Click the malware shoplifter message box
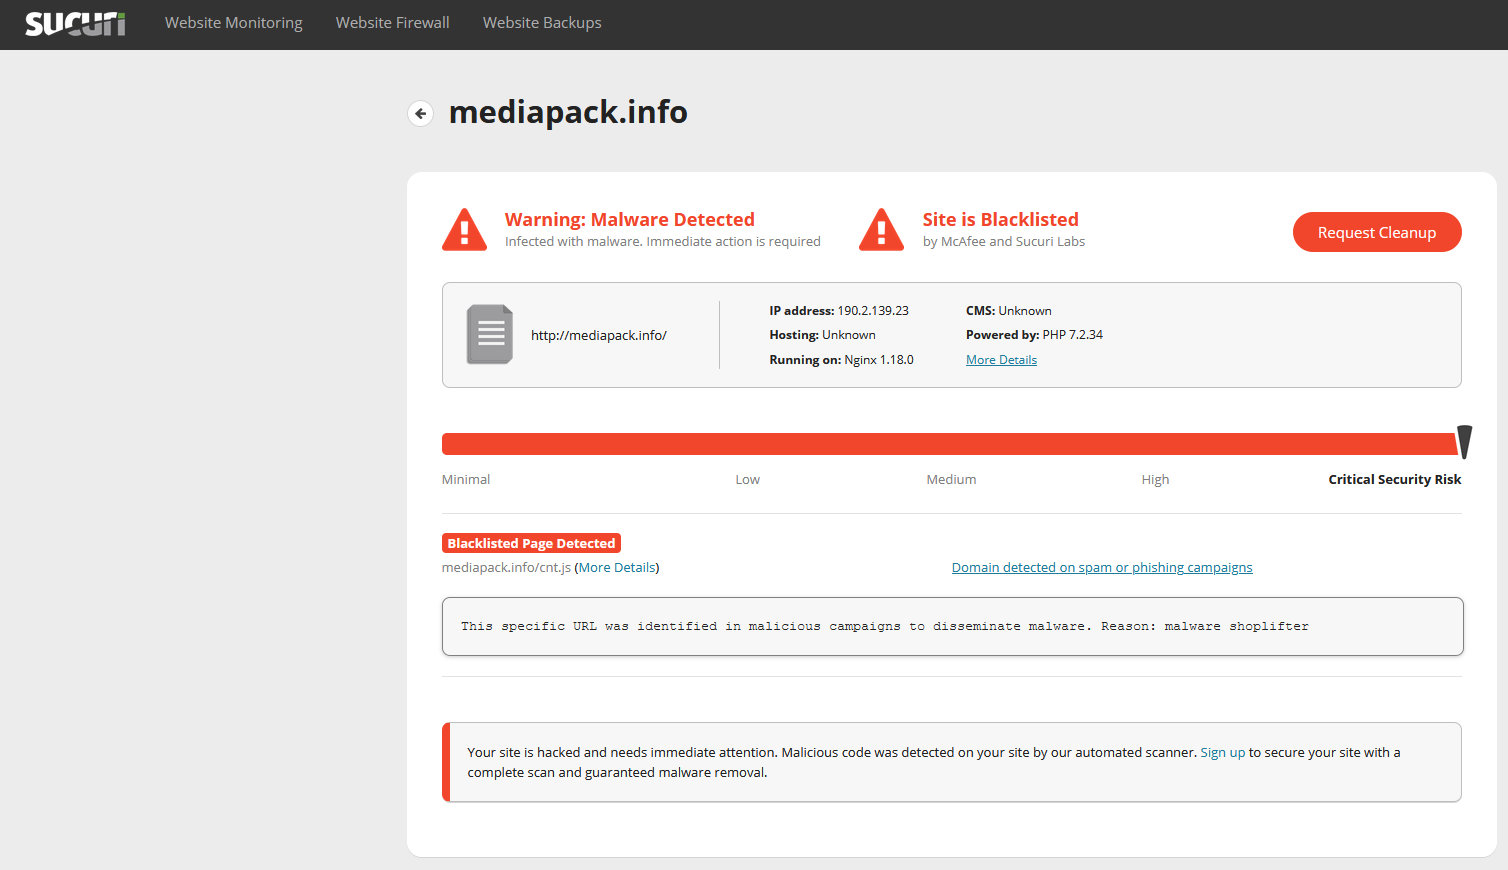The image size is (1508, 870). pyautogui.click(x=952, y=627)
